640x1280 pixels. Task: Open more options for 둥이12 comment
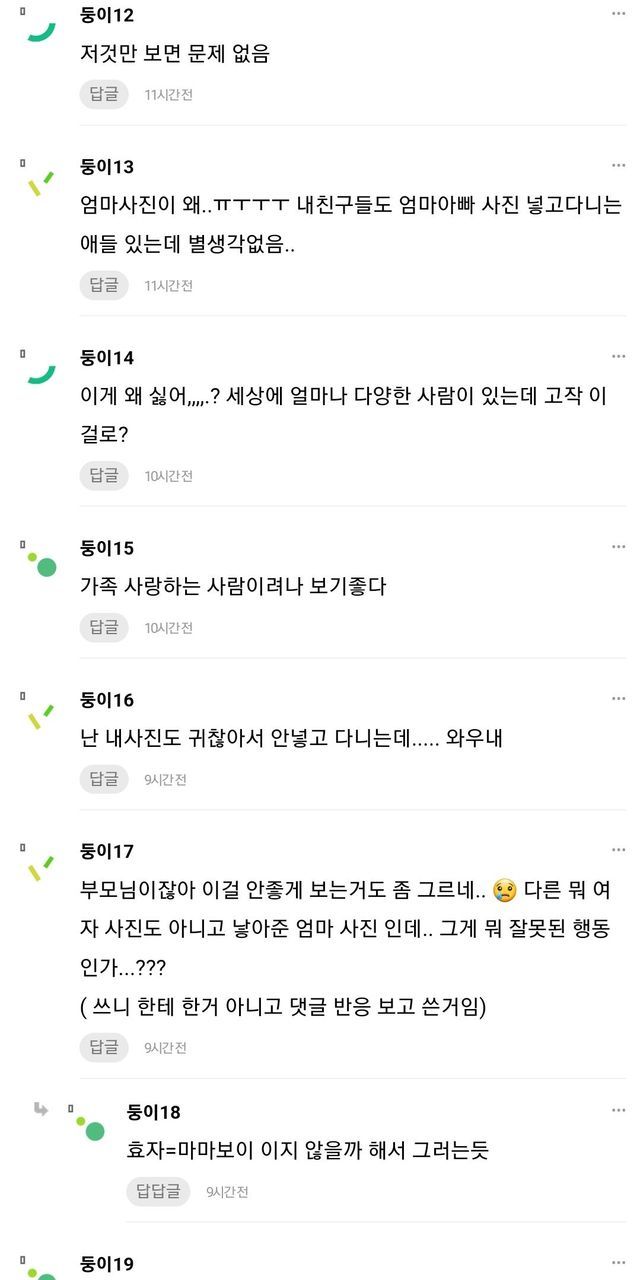[x=619, y=14]
